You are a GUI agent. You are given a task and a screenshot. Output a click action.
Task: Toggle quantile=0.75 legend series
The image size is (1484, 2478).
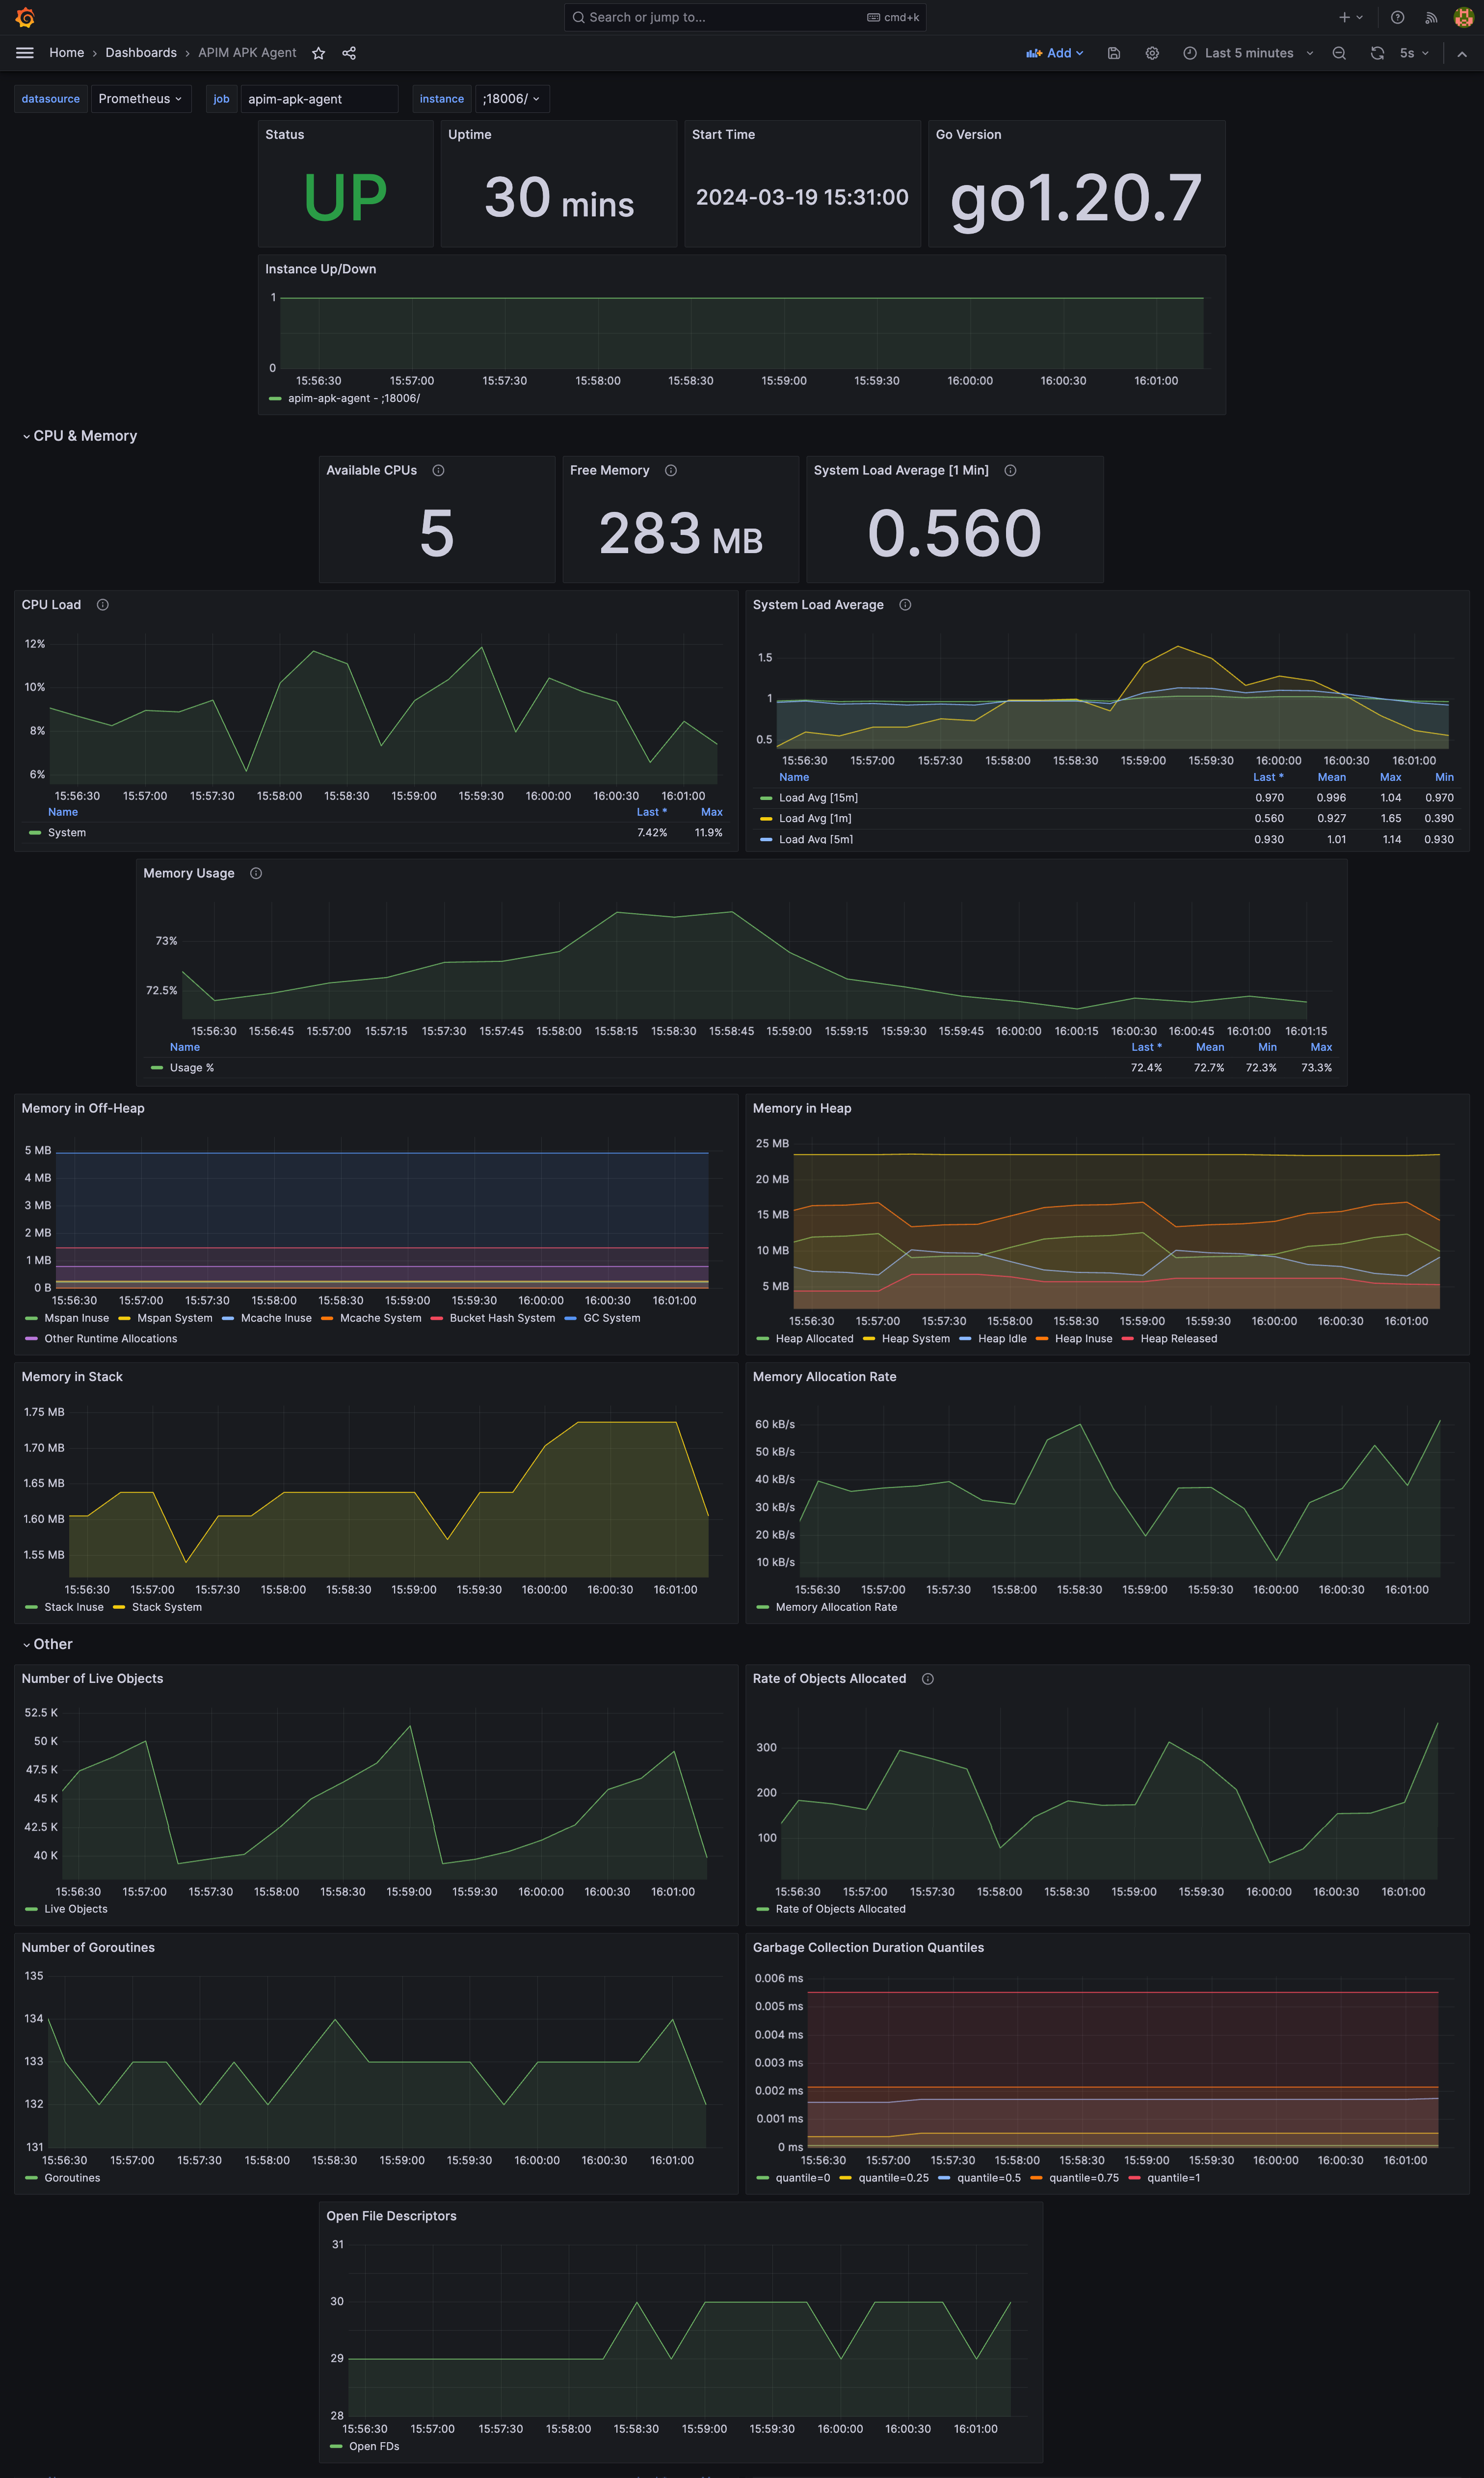1083,2177
